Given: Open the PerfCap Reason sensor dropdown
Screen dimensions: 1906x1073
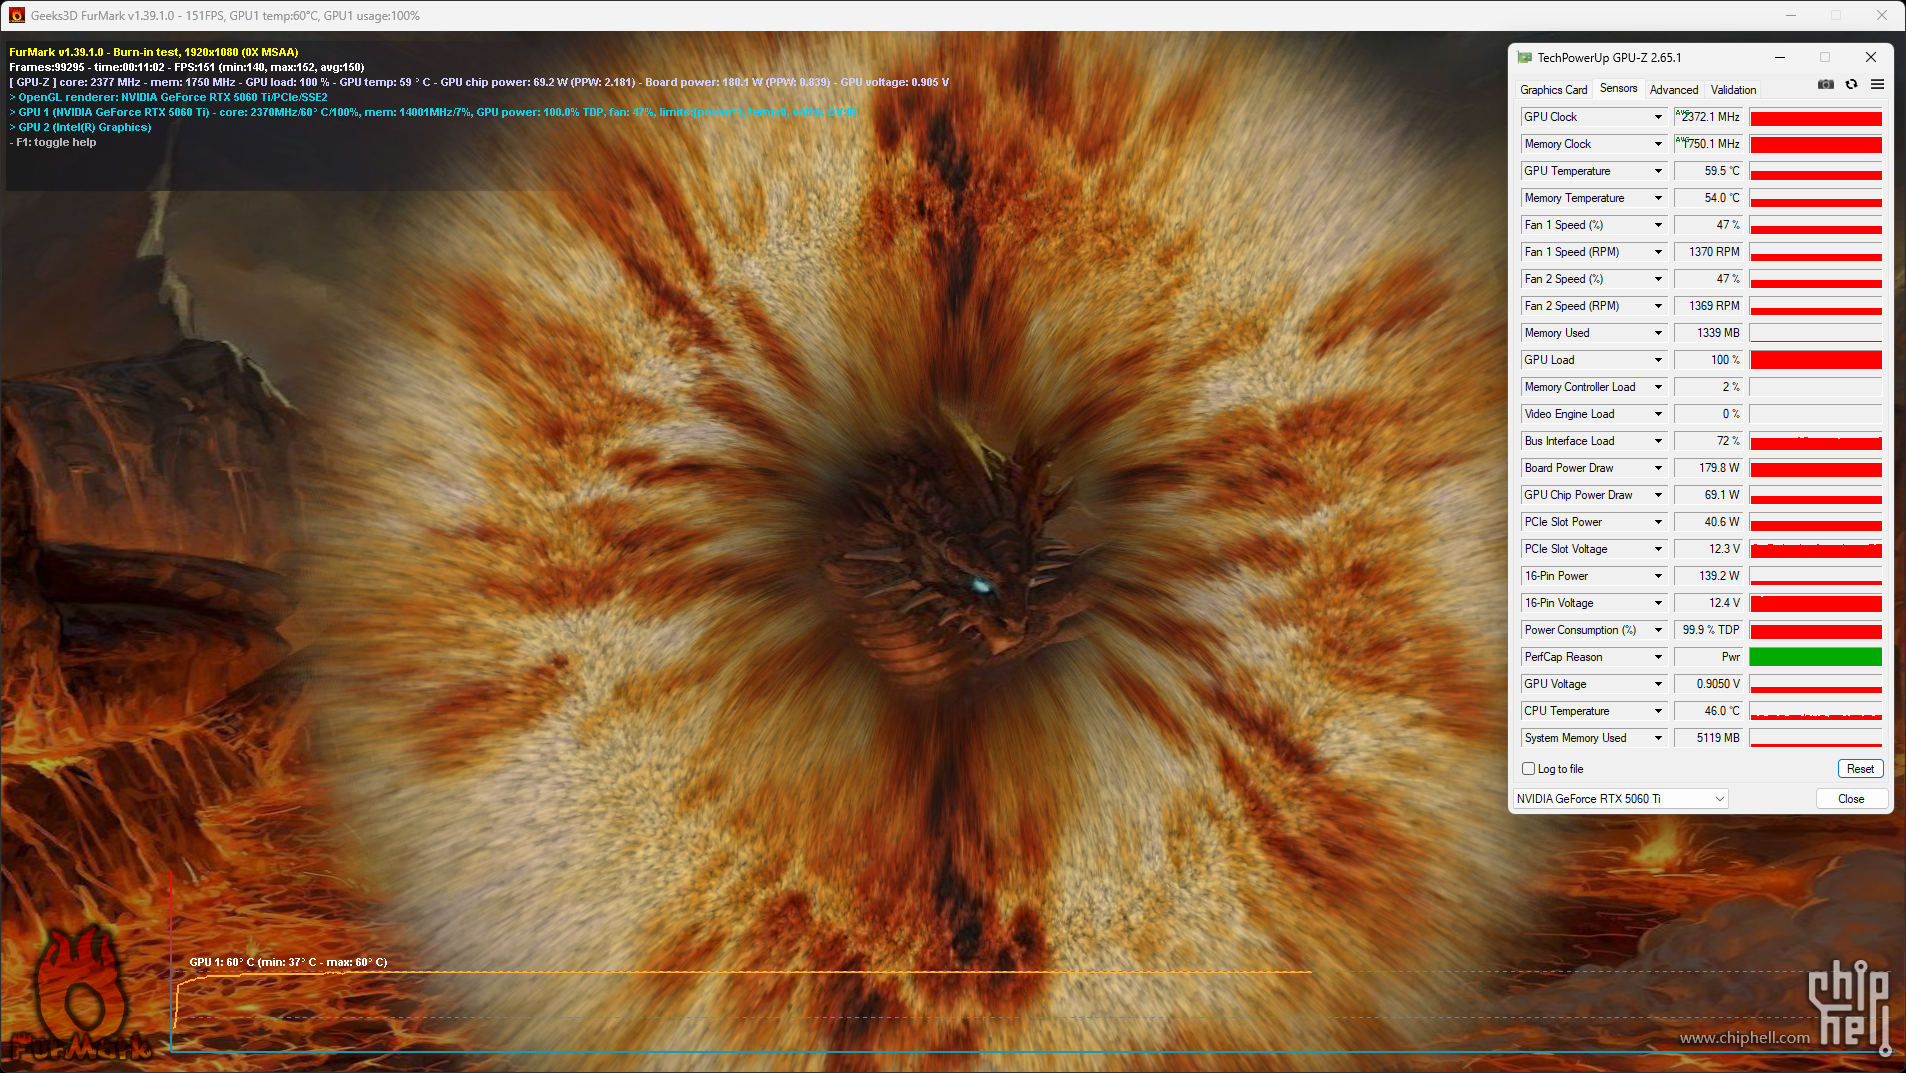Looking at the screenshot, I should [x=1657, y=657].
